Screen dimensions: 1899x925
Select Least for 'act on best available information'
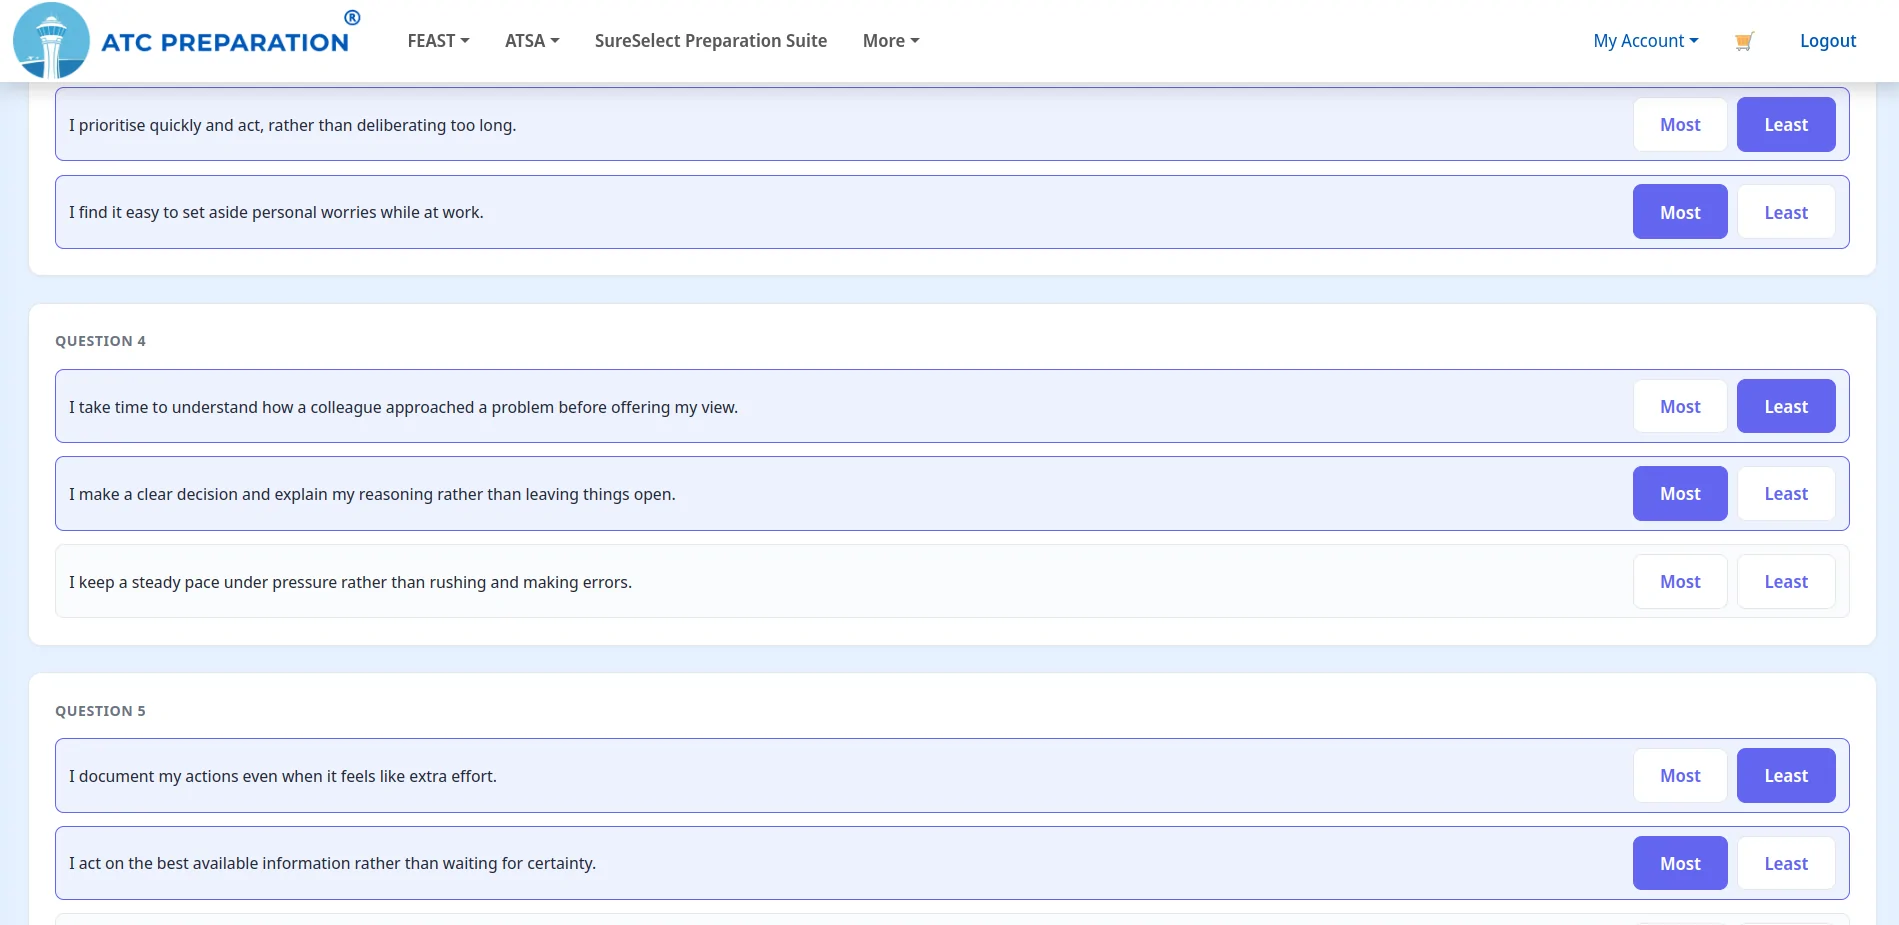(1786, 863)
